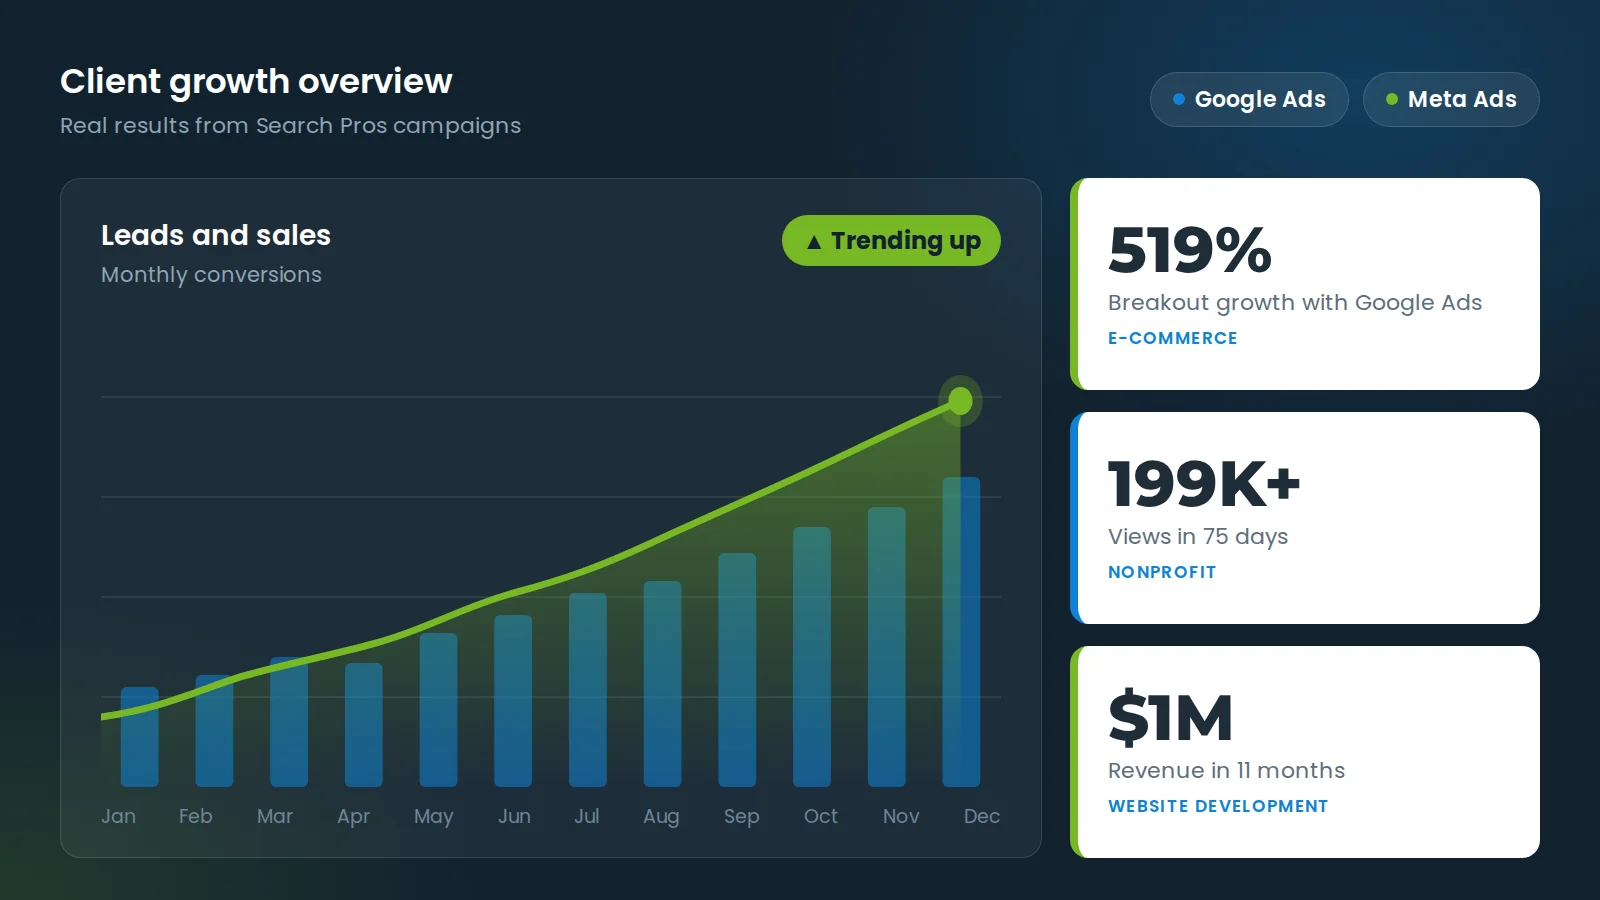Image resolution: width=1600 pixels, height=900 pixels.
Task: Select the Dec bar in chart
Action: click(x=961, y=632)
